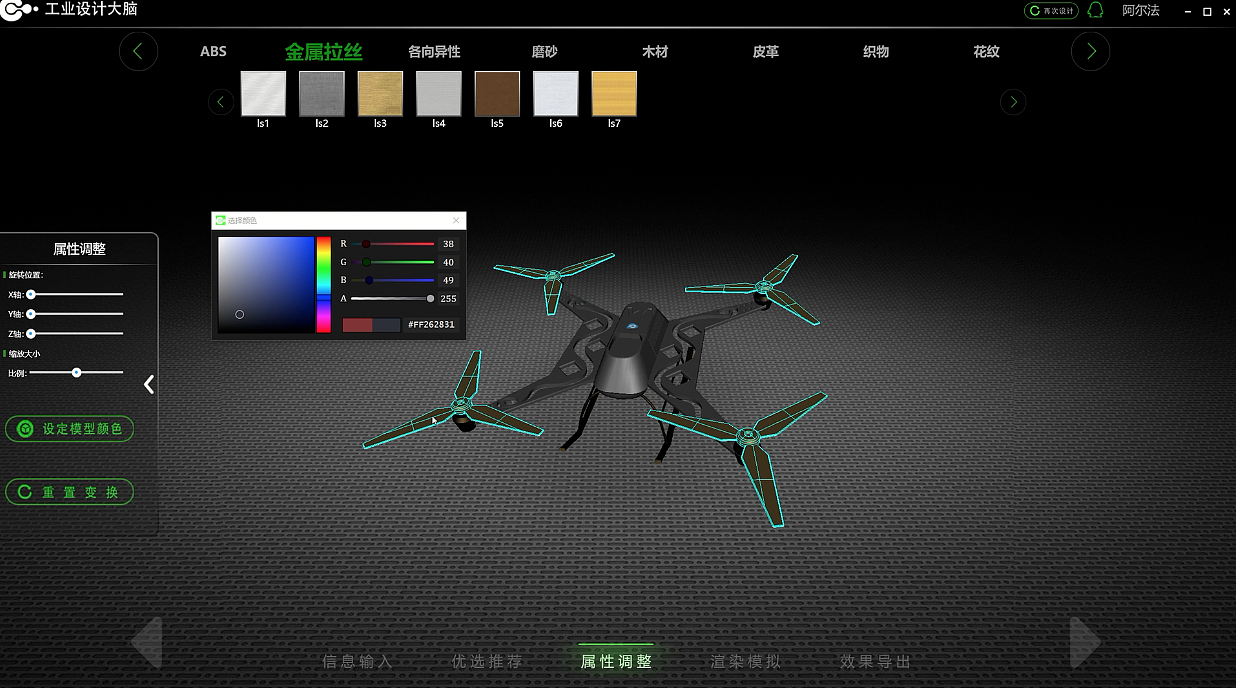Click the G value field showing 40
The height and width of the screenshot is (688, 1236).
click(448, 262)
